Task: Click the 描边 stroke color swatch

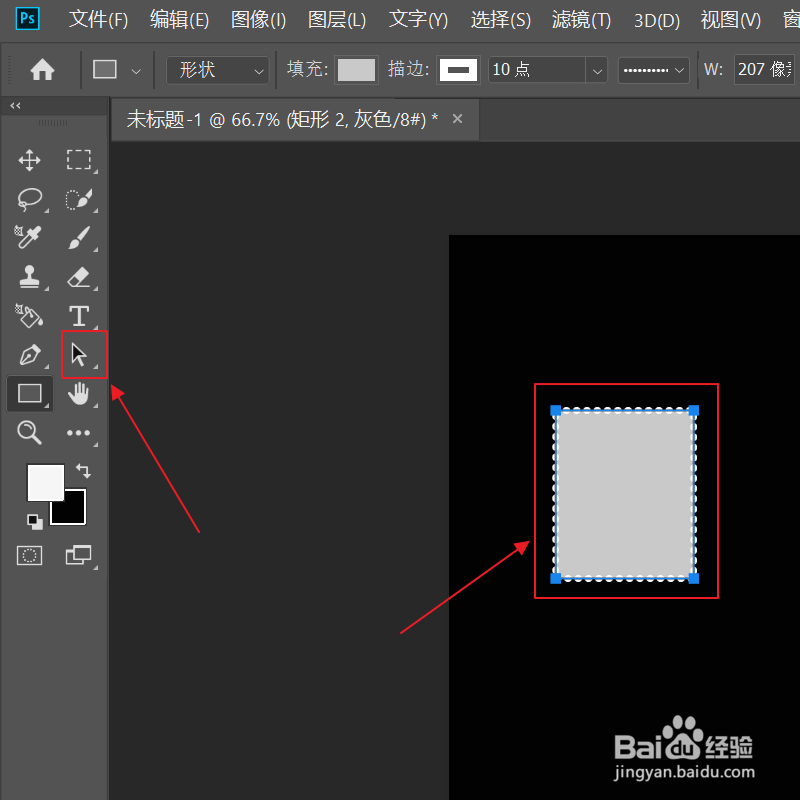Action: 458,70
